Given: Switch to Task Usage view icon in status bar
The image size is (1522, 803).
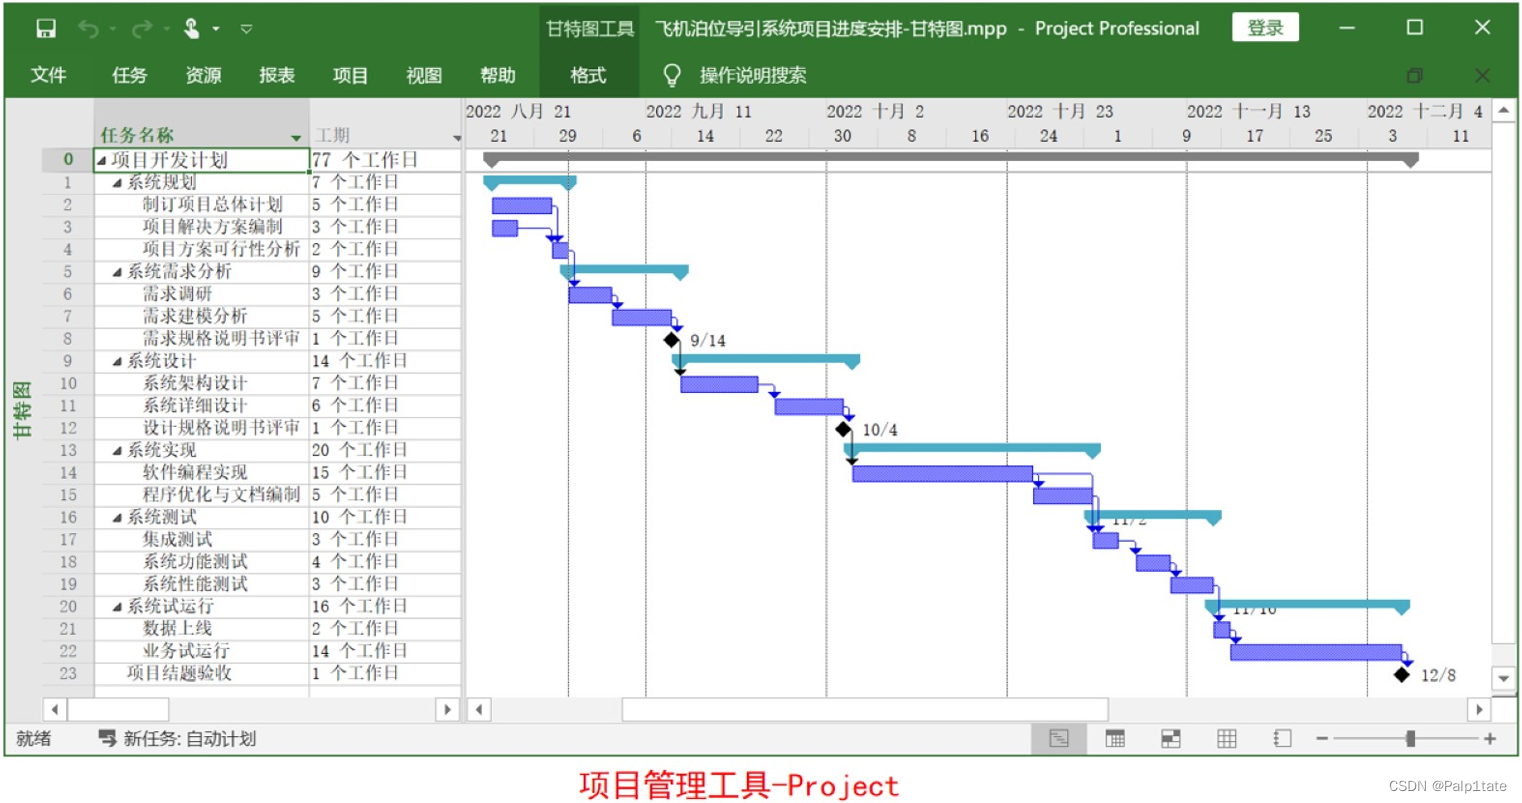Looking at the screenshot, I should [x=1115, y=739].
